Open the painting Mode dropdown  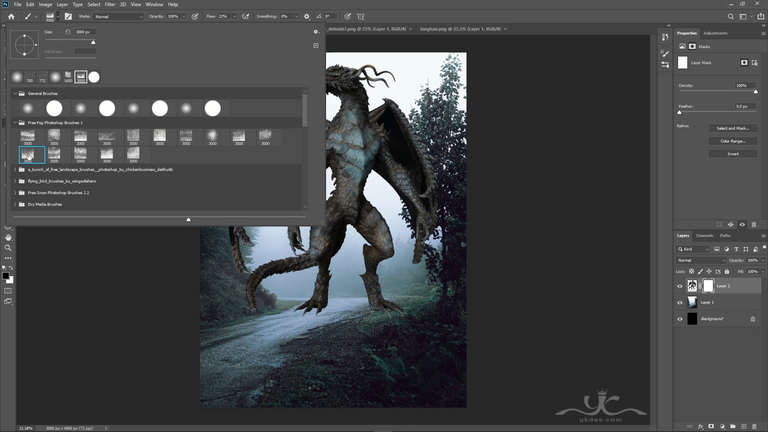pyautogui.click(x=118, y=17)
